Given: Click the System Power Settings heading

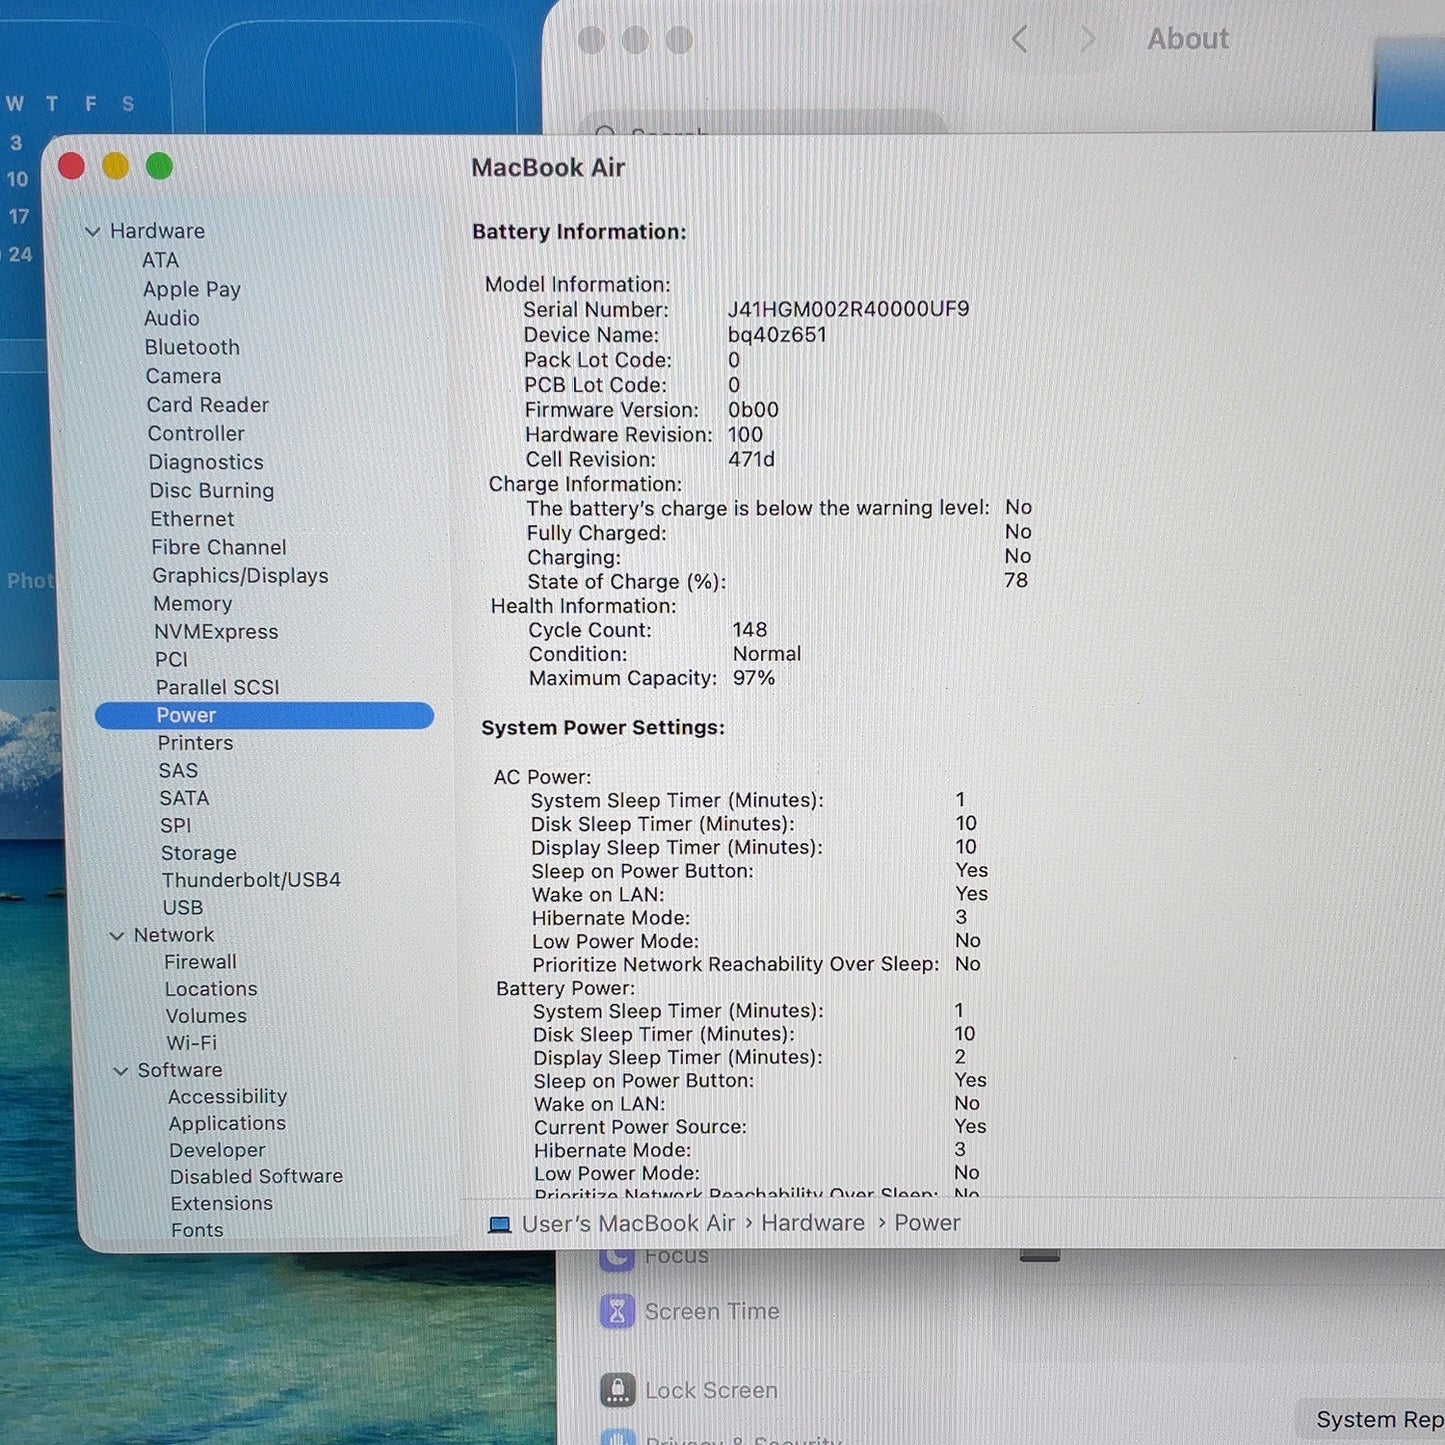Looking at the screenshot, I should (603, 728).
